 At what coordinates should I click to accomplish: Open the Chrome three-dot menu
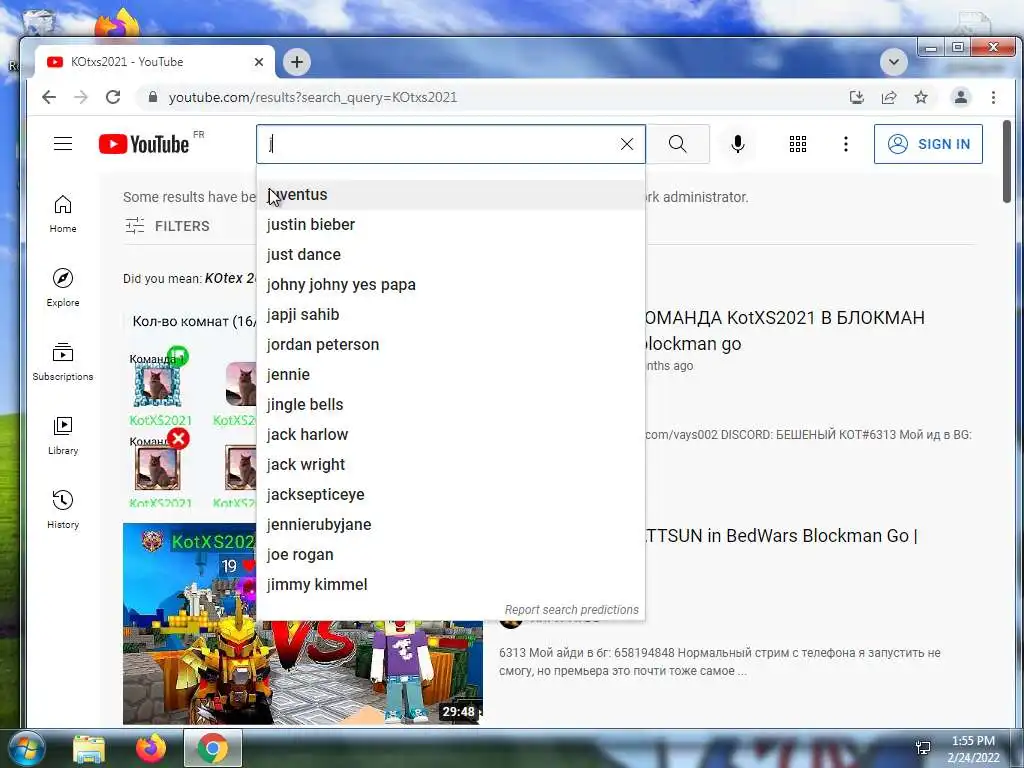[x=993, y=97]
